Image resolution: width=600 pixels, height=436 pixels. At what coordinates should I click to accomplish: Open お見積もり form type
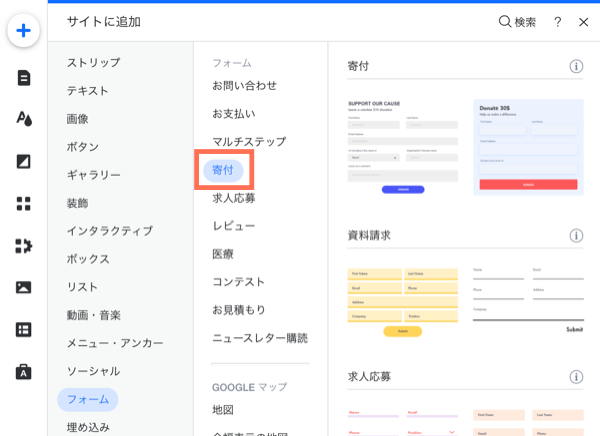tap(239, 310)
